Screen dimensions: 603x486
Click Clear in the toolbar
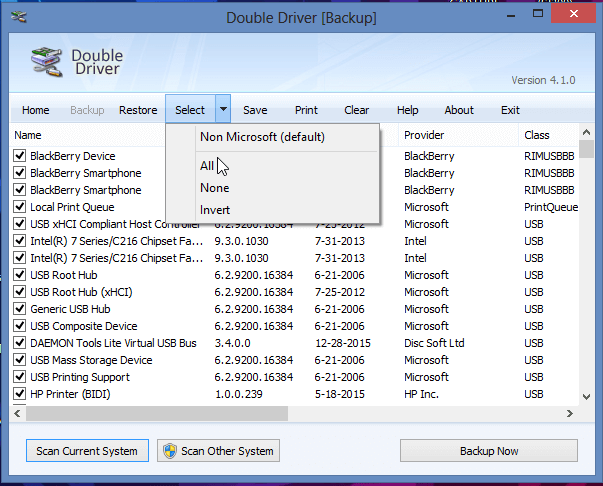point(356,110)
